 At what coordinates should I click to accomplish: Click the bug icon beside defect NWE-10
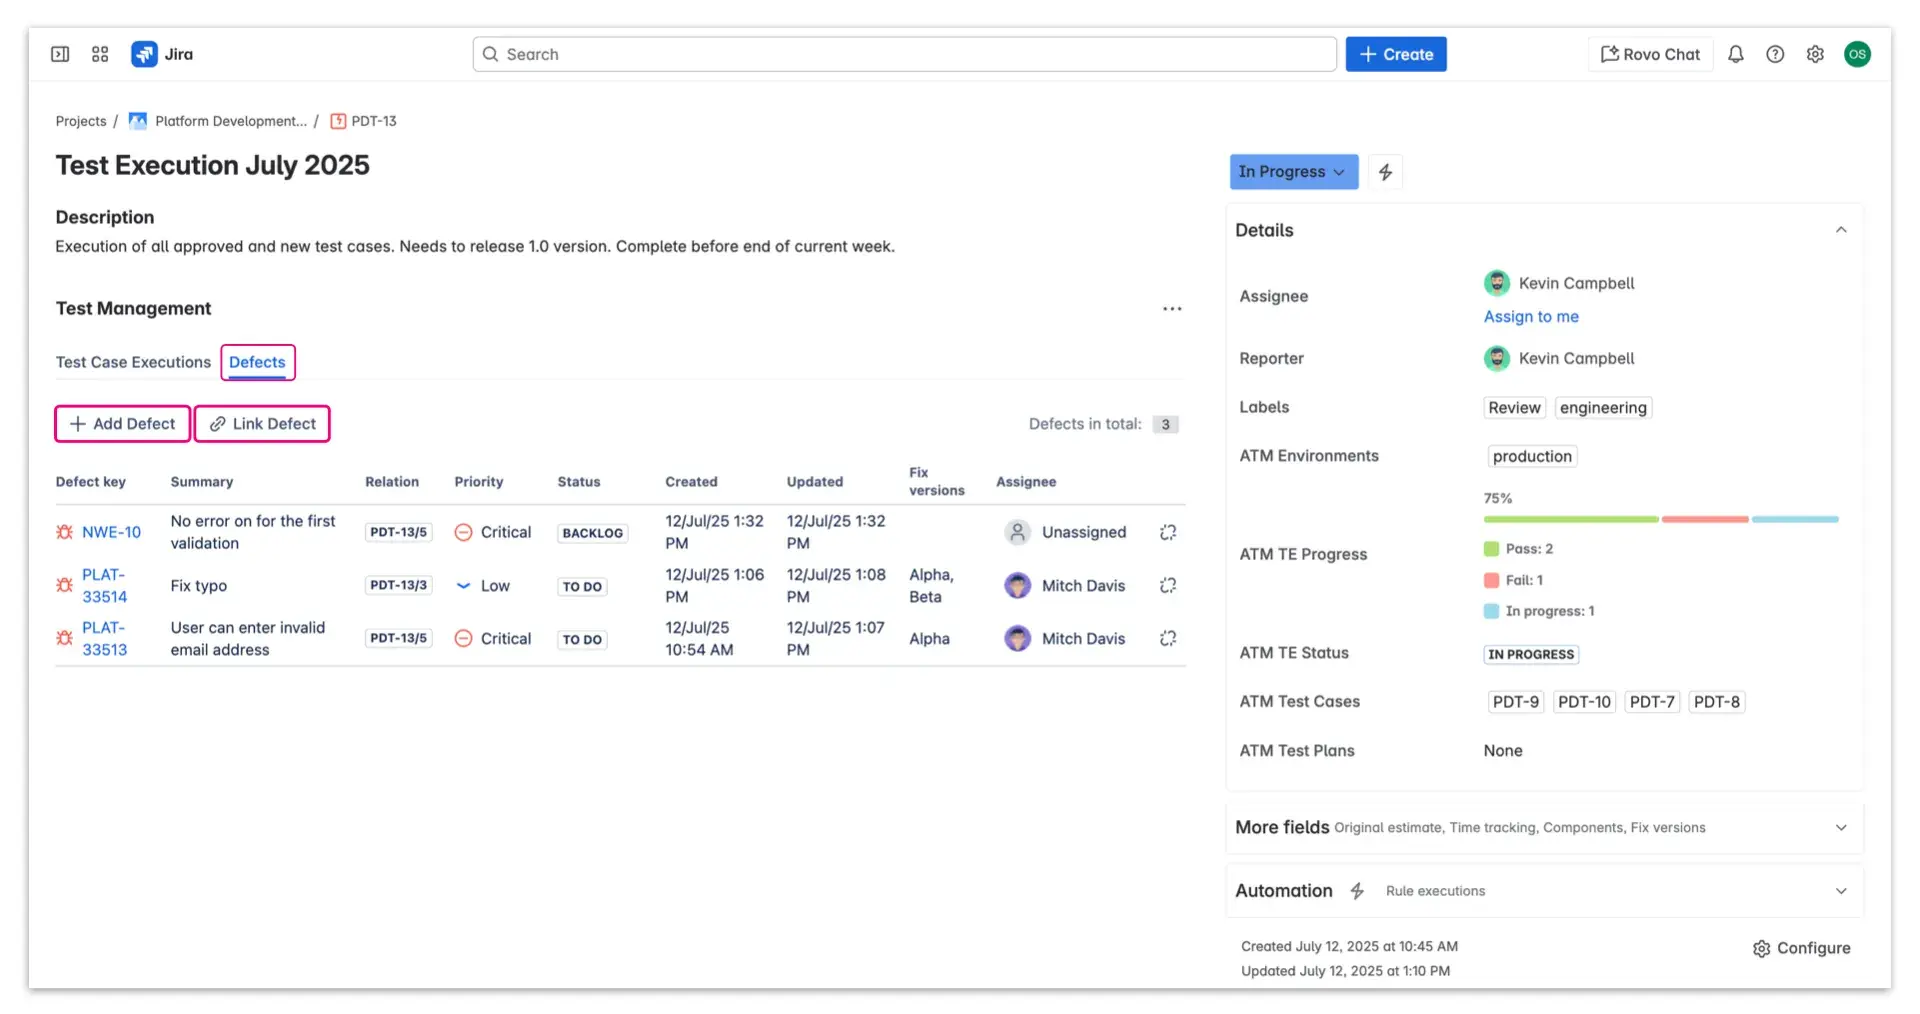coord(66,532)
